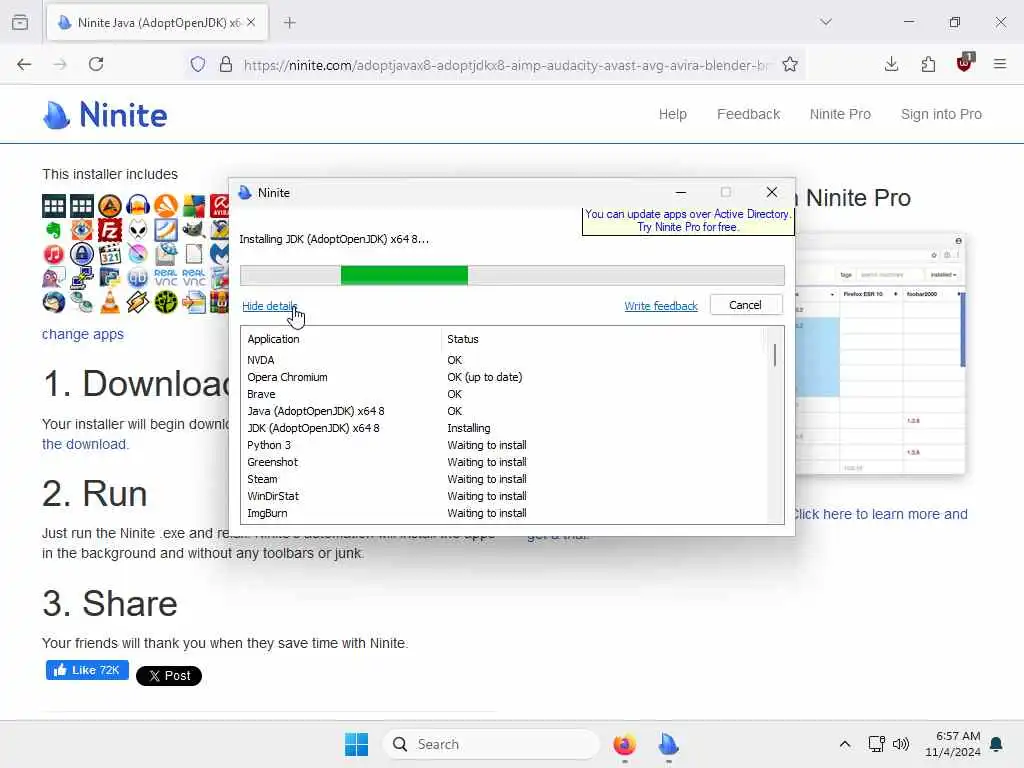Click the purple Pidgin bird icon

[54, 278]
